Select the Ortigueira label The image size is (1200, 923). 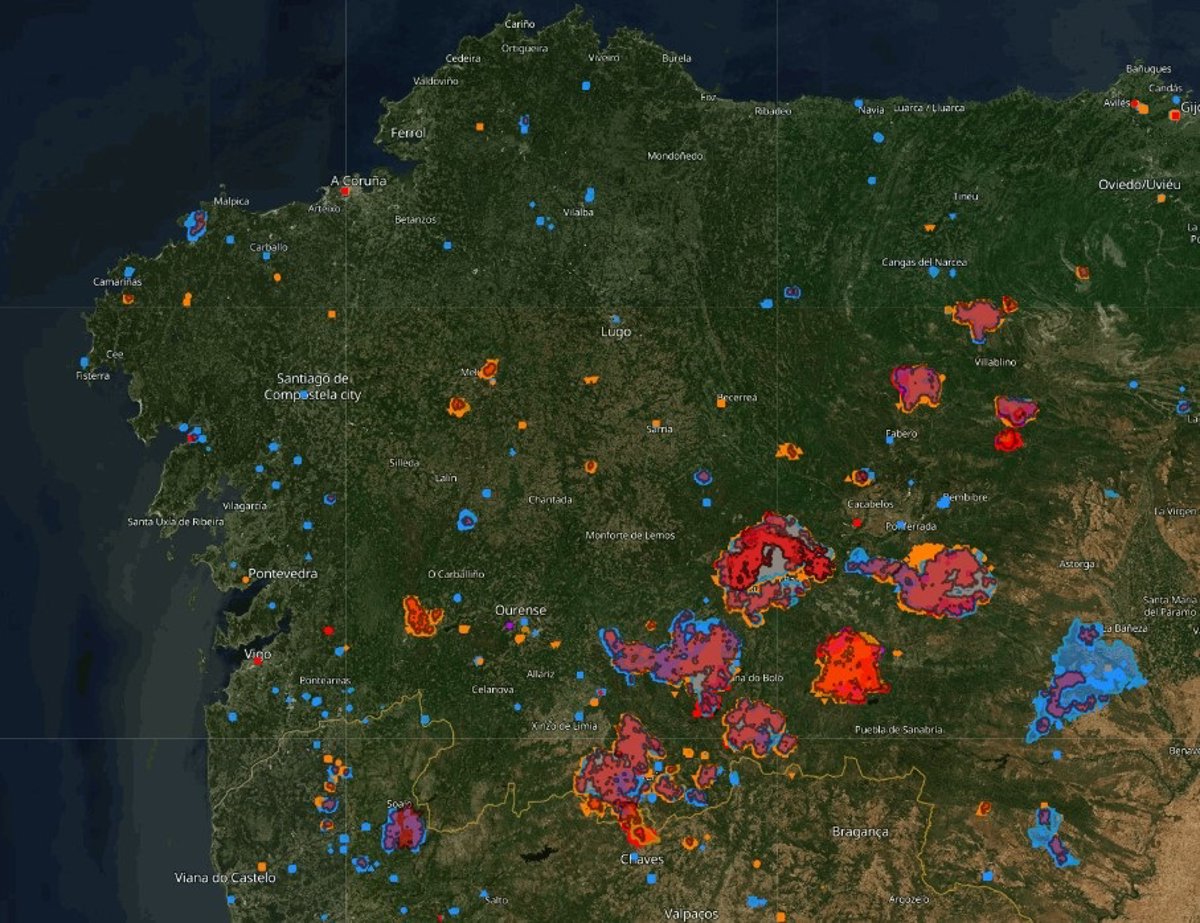[x=525, y=48]
